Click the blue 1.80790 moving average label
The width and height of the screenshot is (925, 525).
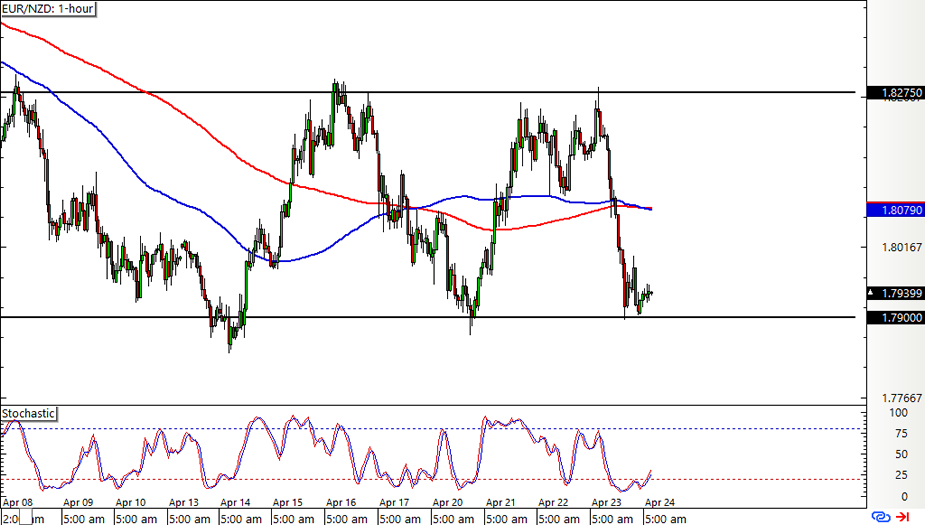click(x=895, y=210)
